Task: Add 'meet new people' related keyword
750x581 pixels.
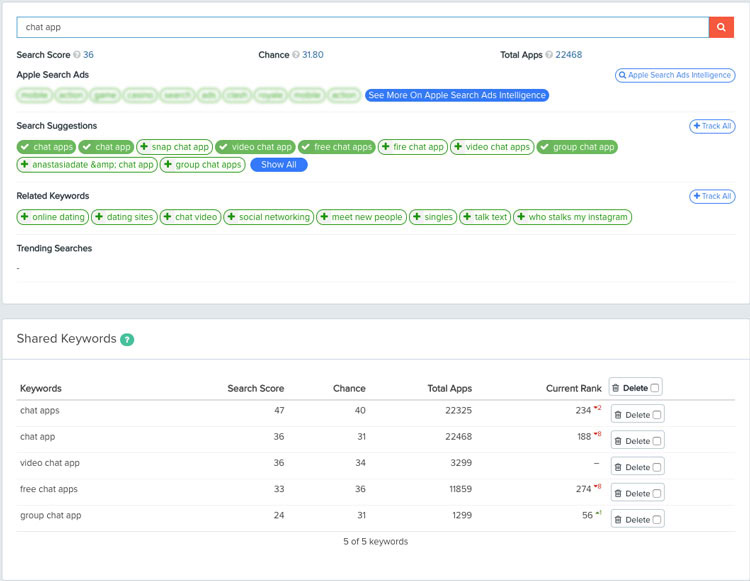Action: click(x=361, y=217)
